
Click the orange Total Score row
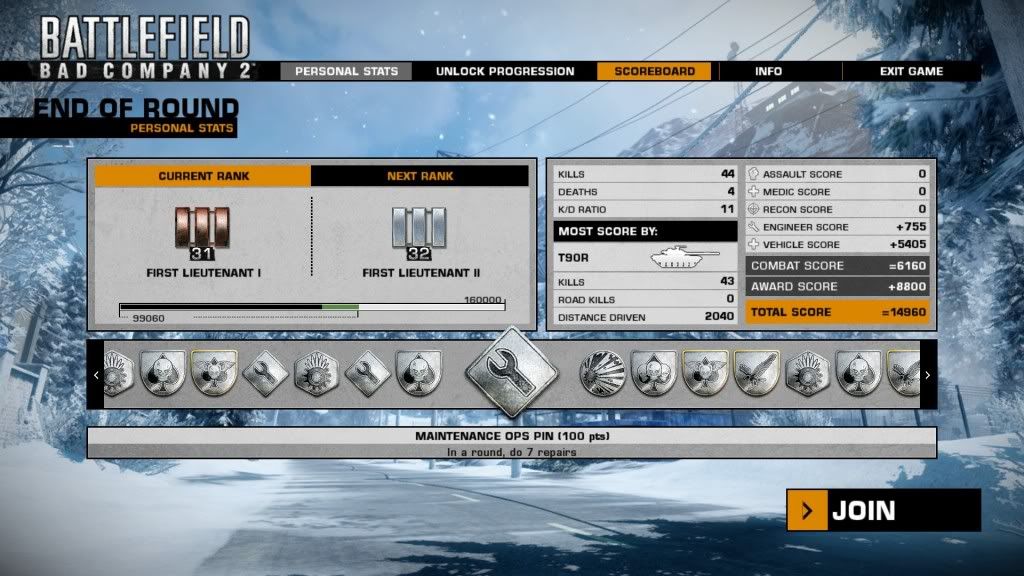[x=838, y=312]
